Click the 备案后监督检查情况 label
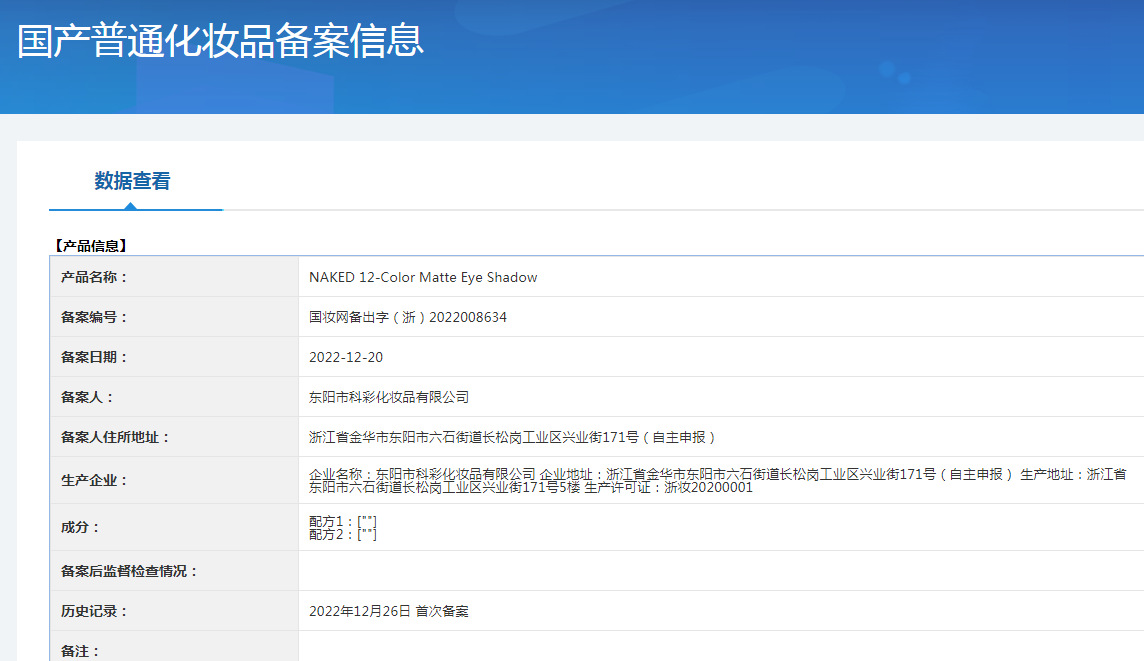 pos(128,571)
